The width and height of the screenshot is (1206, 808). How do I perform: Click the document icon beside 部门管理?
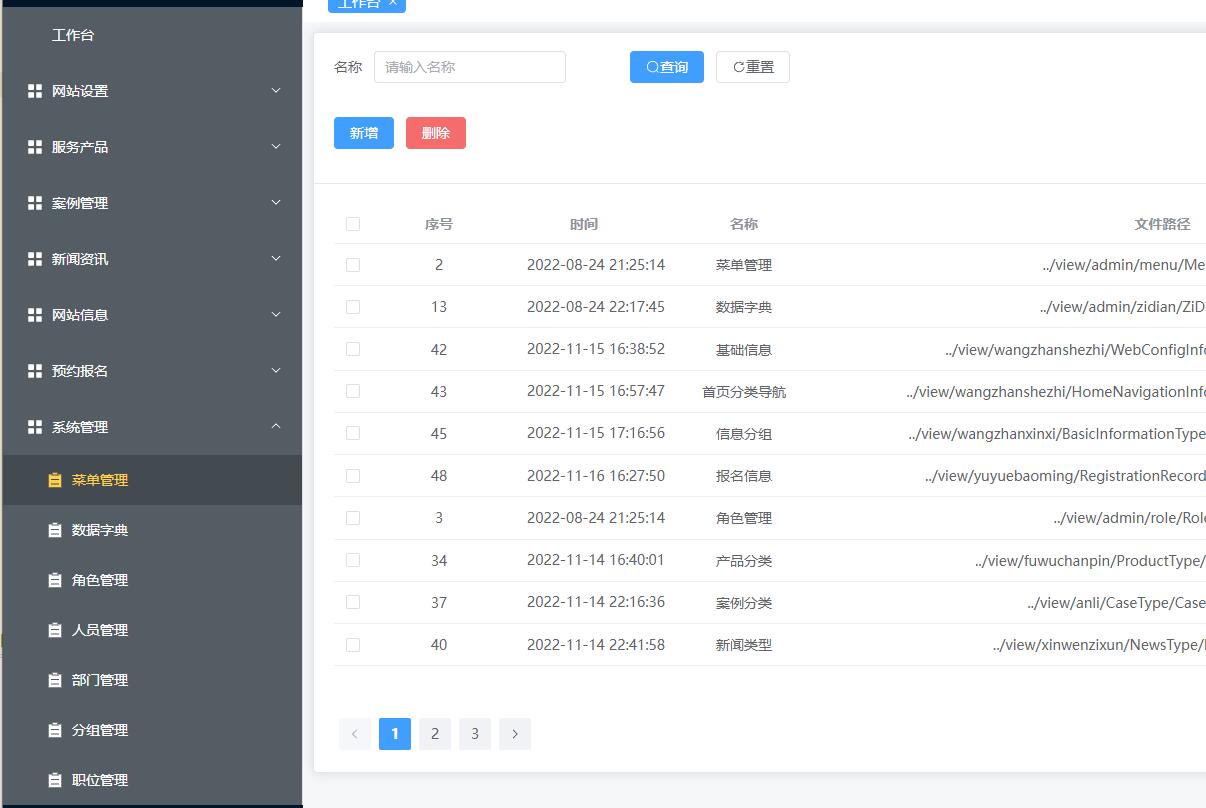click(55, 680)
